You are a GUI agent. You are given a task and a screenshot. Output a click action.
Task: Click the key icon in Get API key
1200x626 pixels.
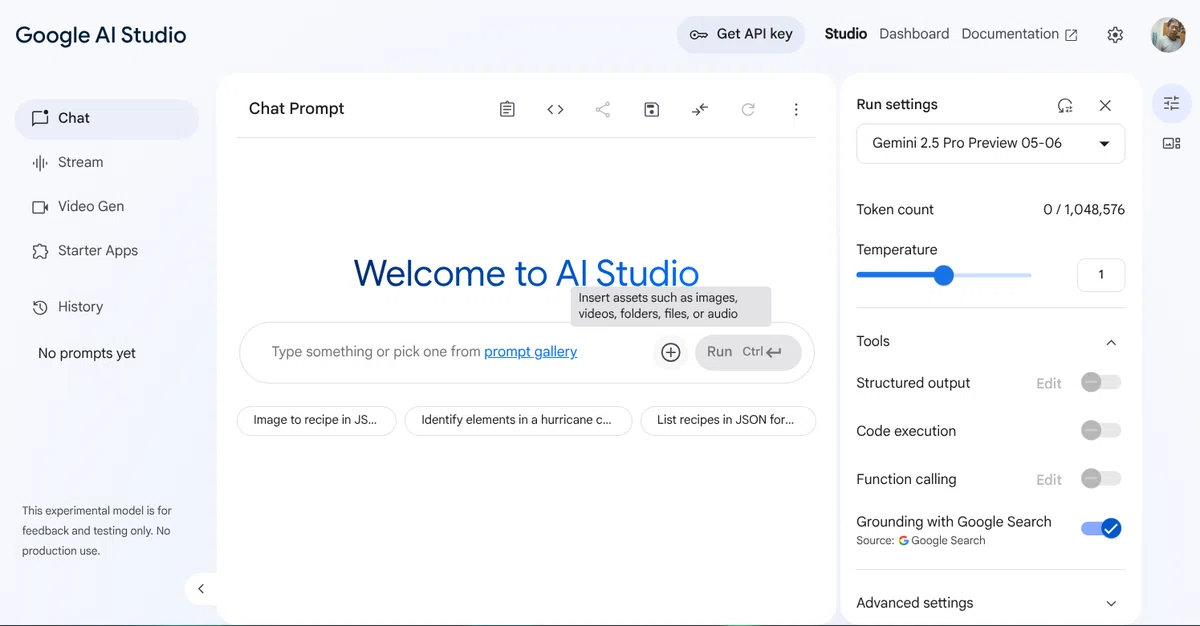[698, 34]
